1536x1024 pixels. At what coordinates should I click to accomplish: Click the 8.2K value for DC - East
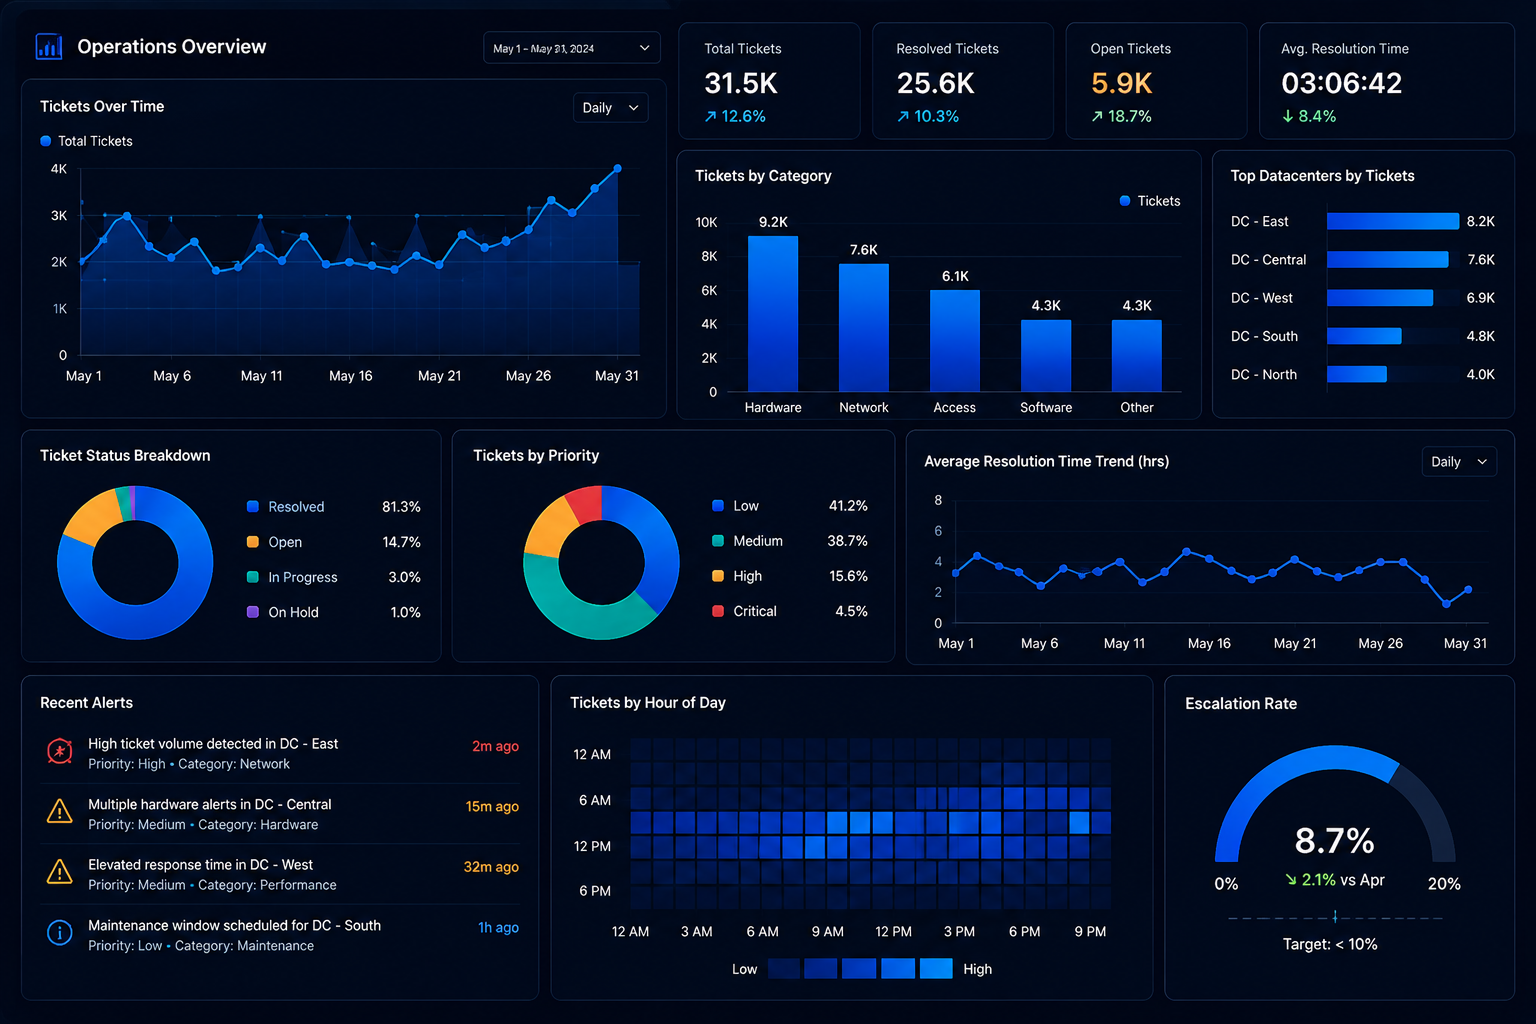tap(1480, 222)
